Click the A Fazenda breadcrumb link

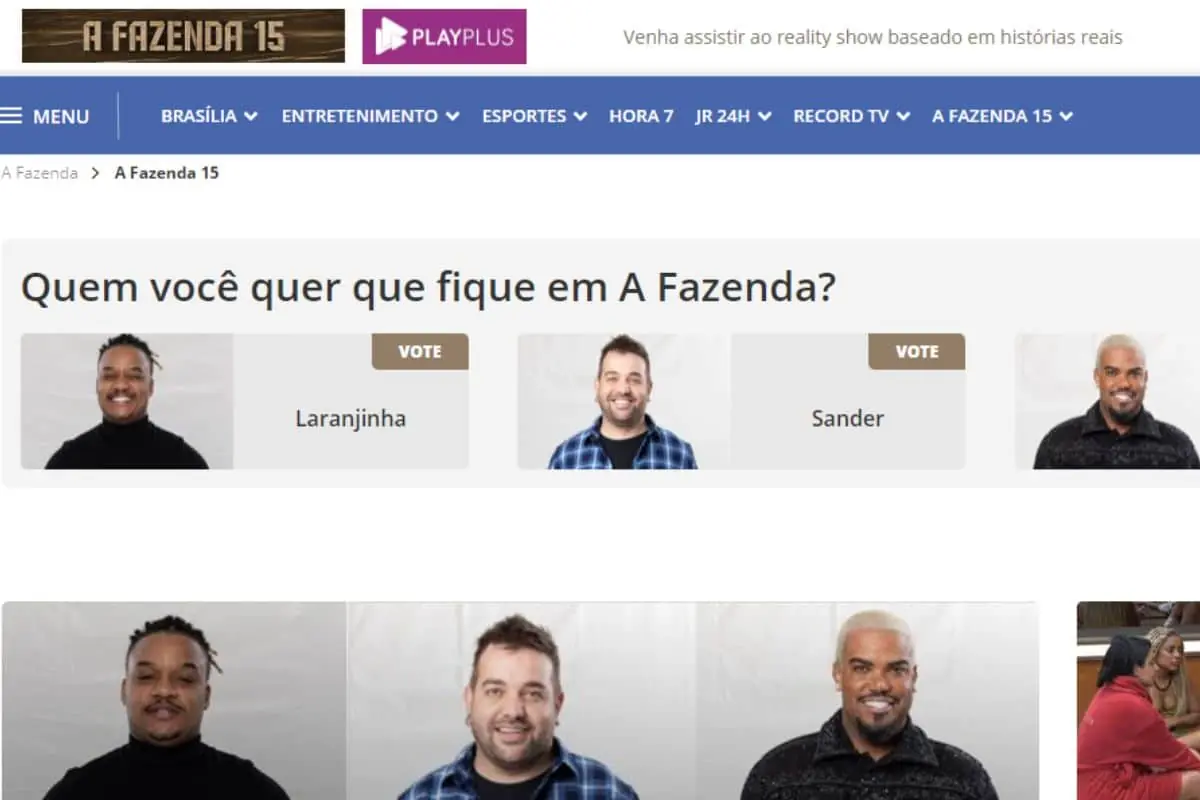tap(39, 173)
